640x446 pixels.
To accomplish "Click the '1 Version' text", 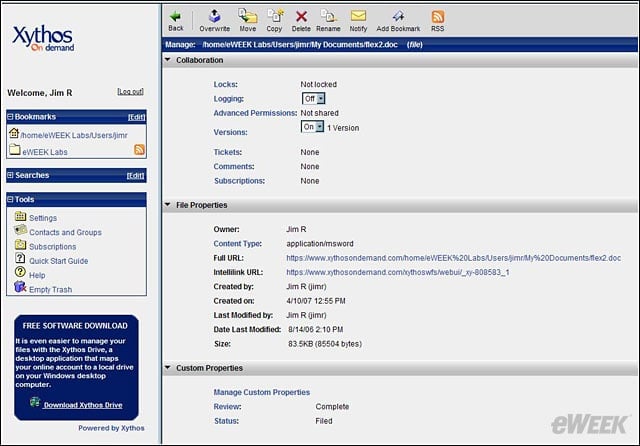I will click(343, 128).
